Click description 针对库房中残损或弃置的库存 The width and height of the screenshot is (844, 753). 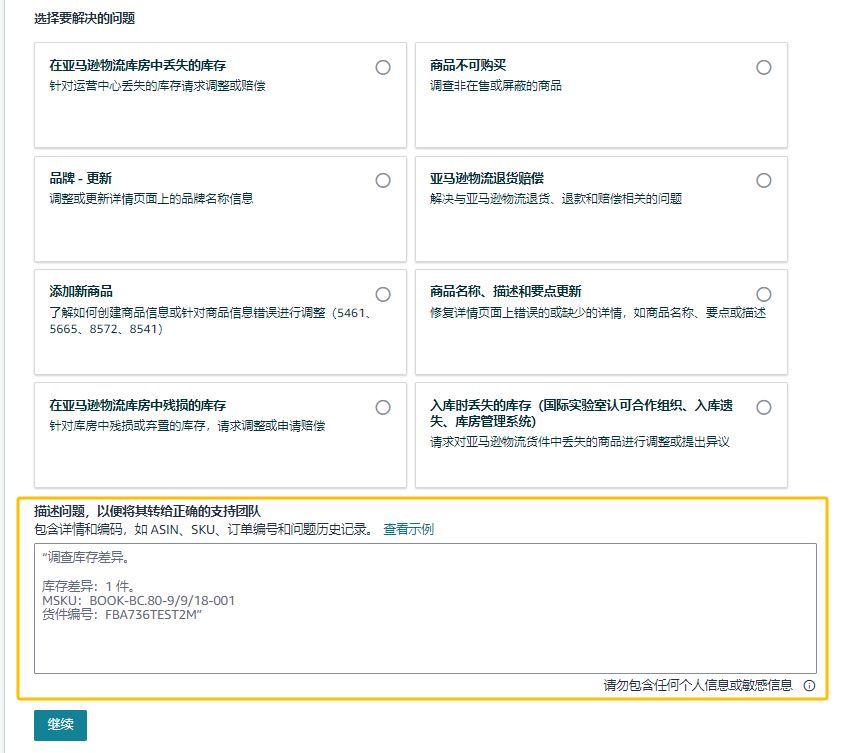187,426
